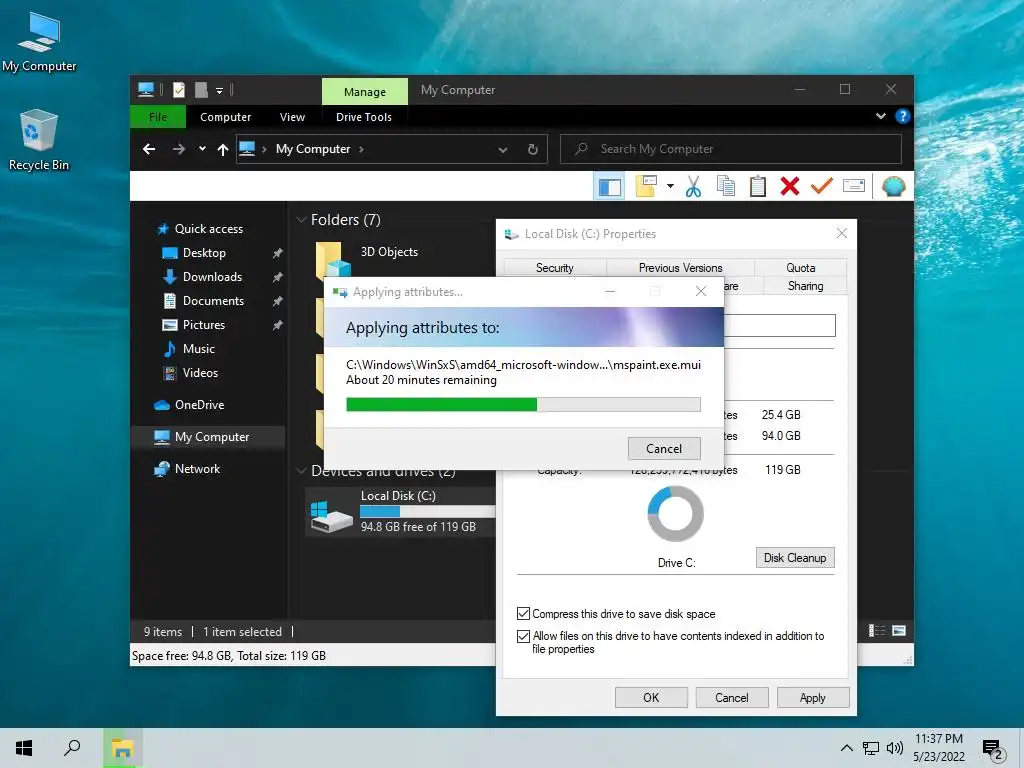Click the Copy icon in toolbar
Screen dimensions: 1024x768
725,187
